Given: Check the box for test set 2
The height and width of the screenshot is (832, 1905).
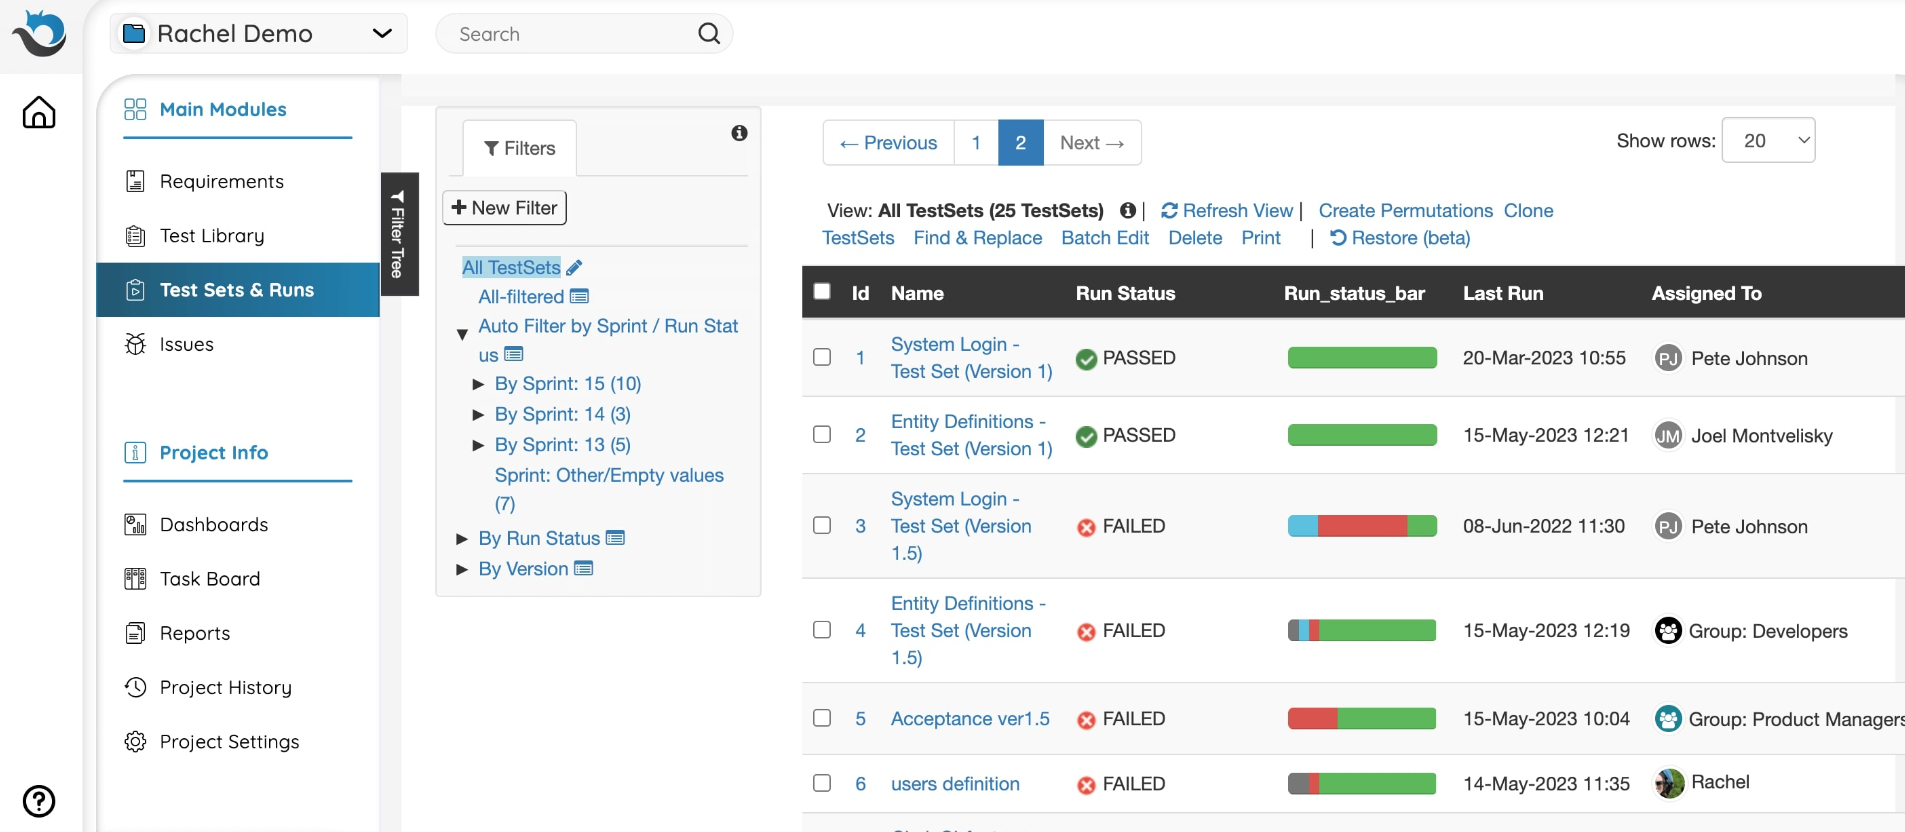Looking at the screenshot, I should (x=822, y=434).
